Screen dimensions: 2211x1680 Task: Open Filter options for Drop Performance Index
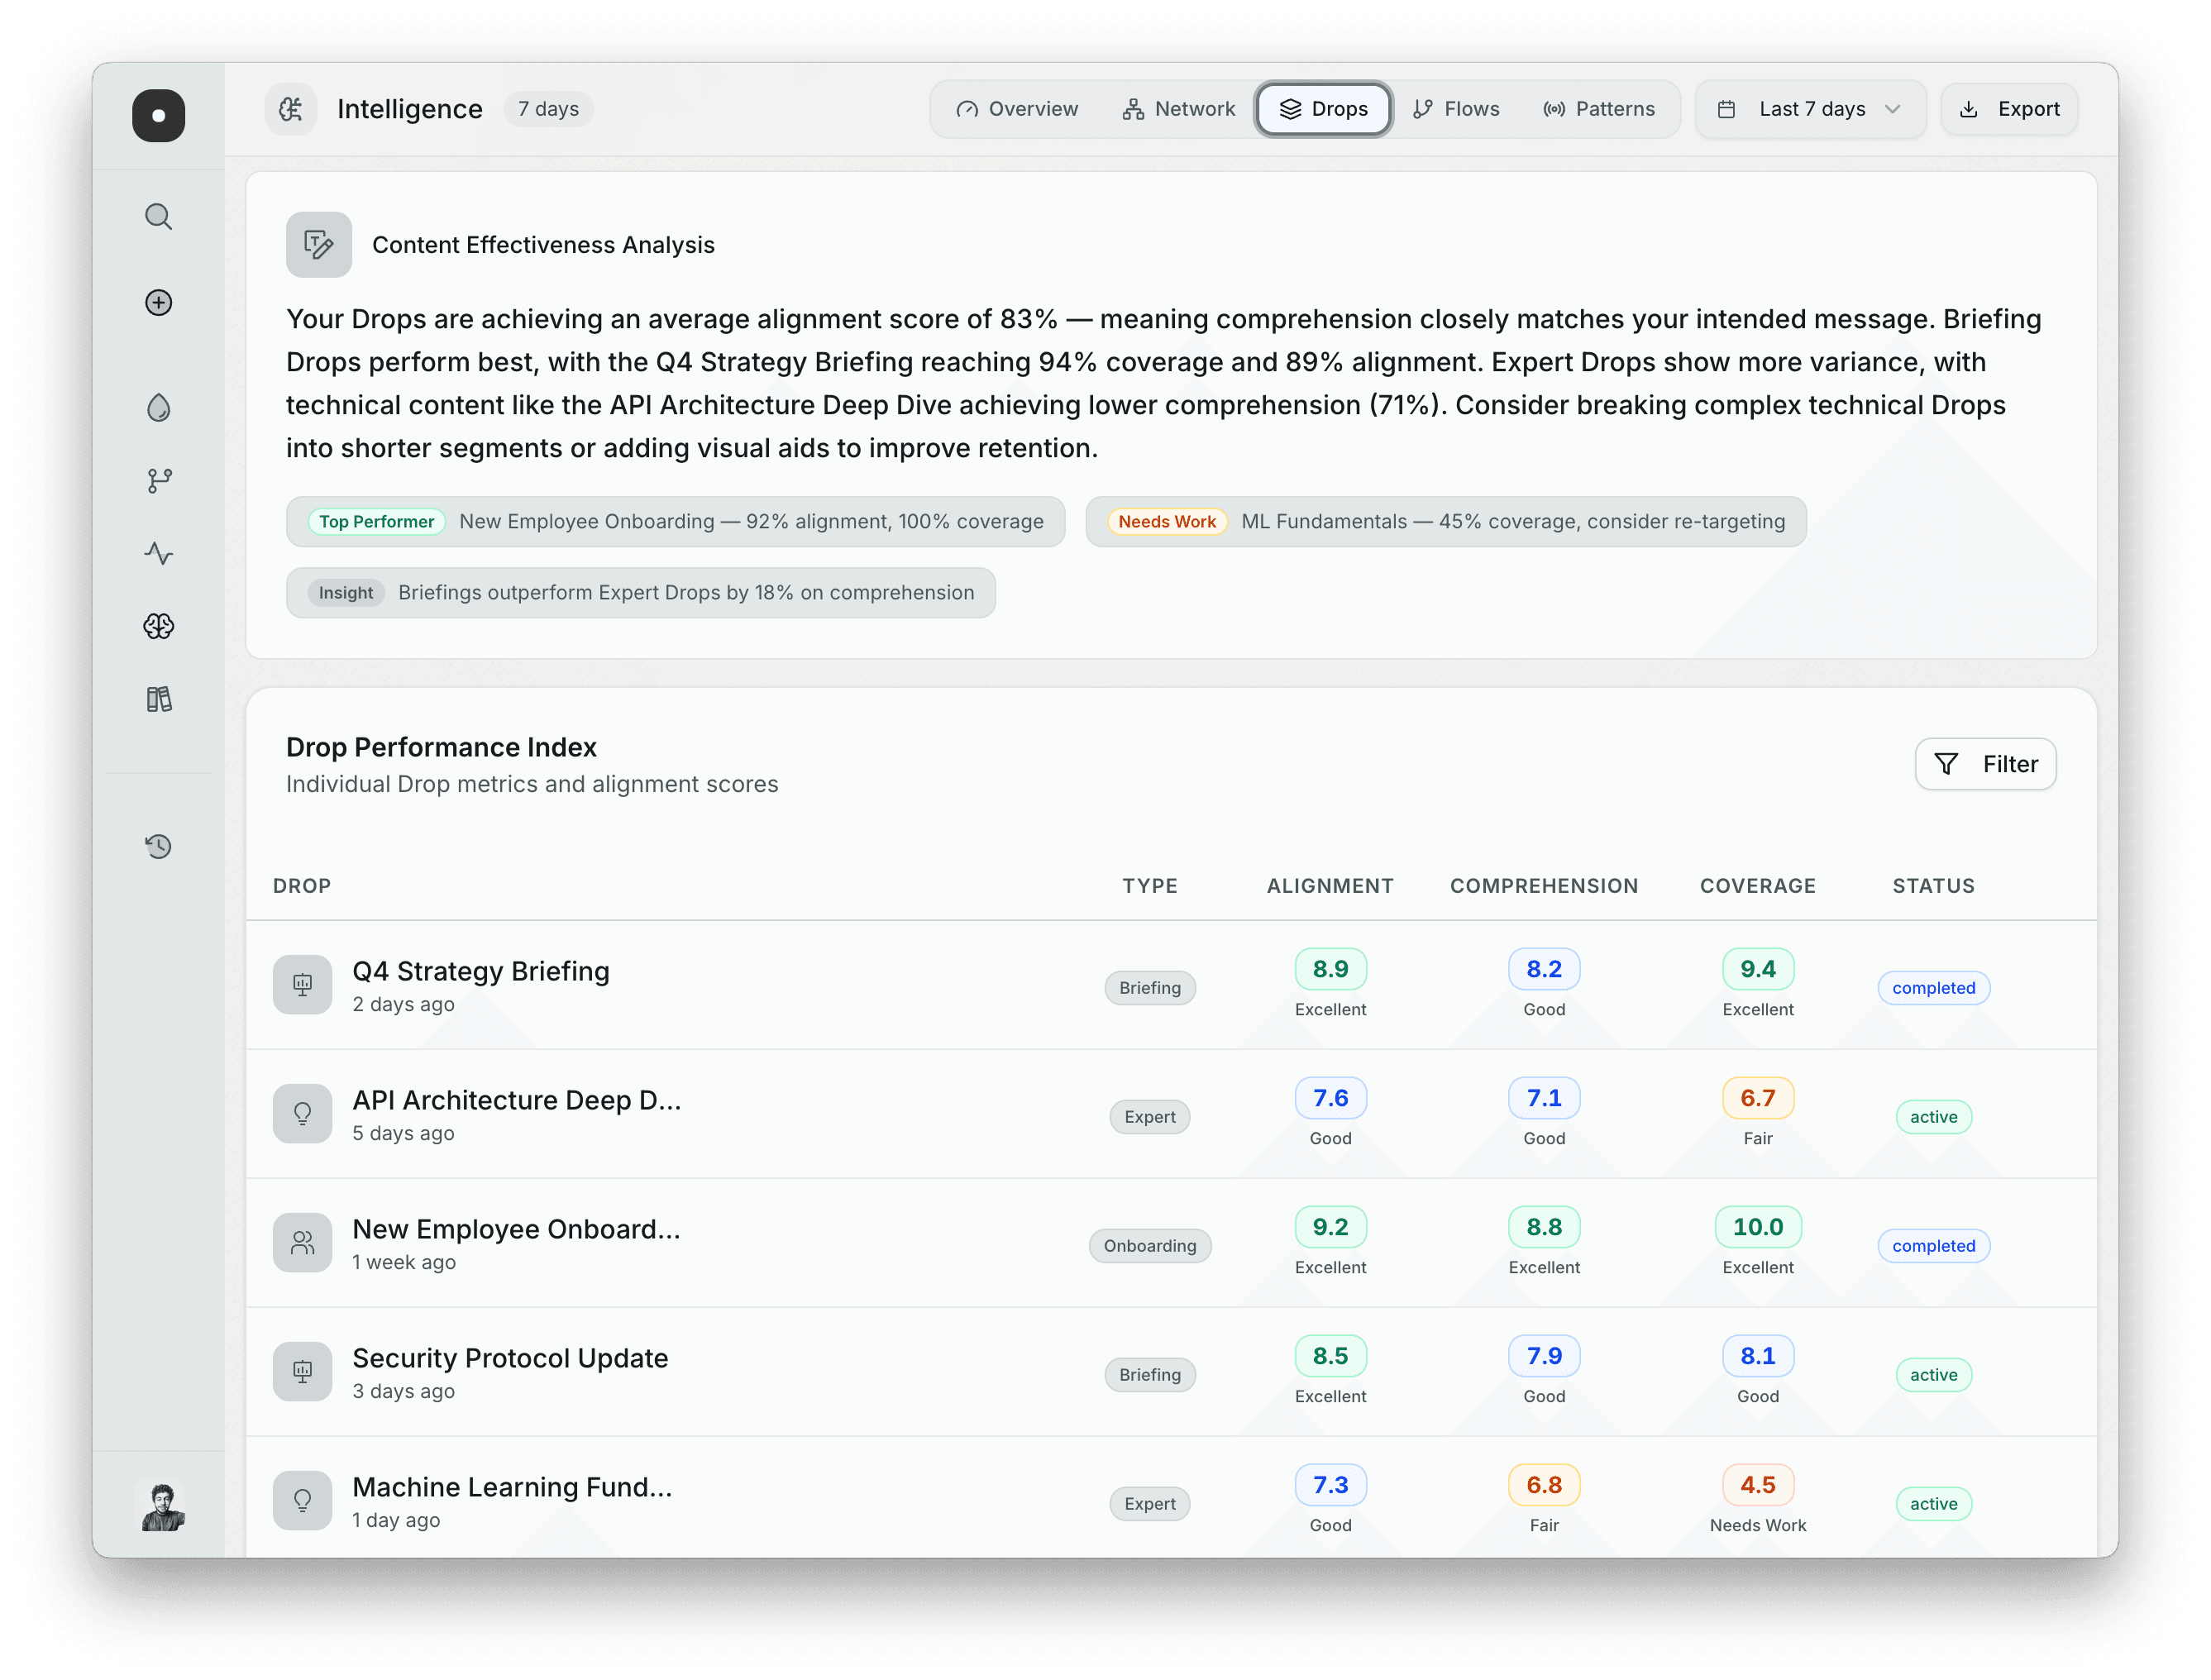pyautogui.click(x=1985, y=763)
